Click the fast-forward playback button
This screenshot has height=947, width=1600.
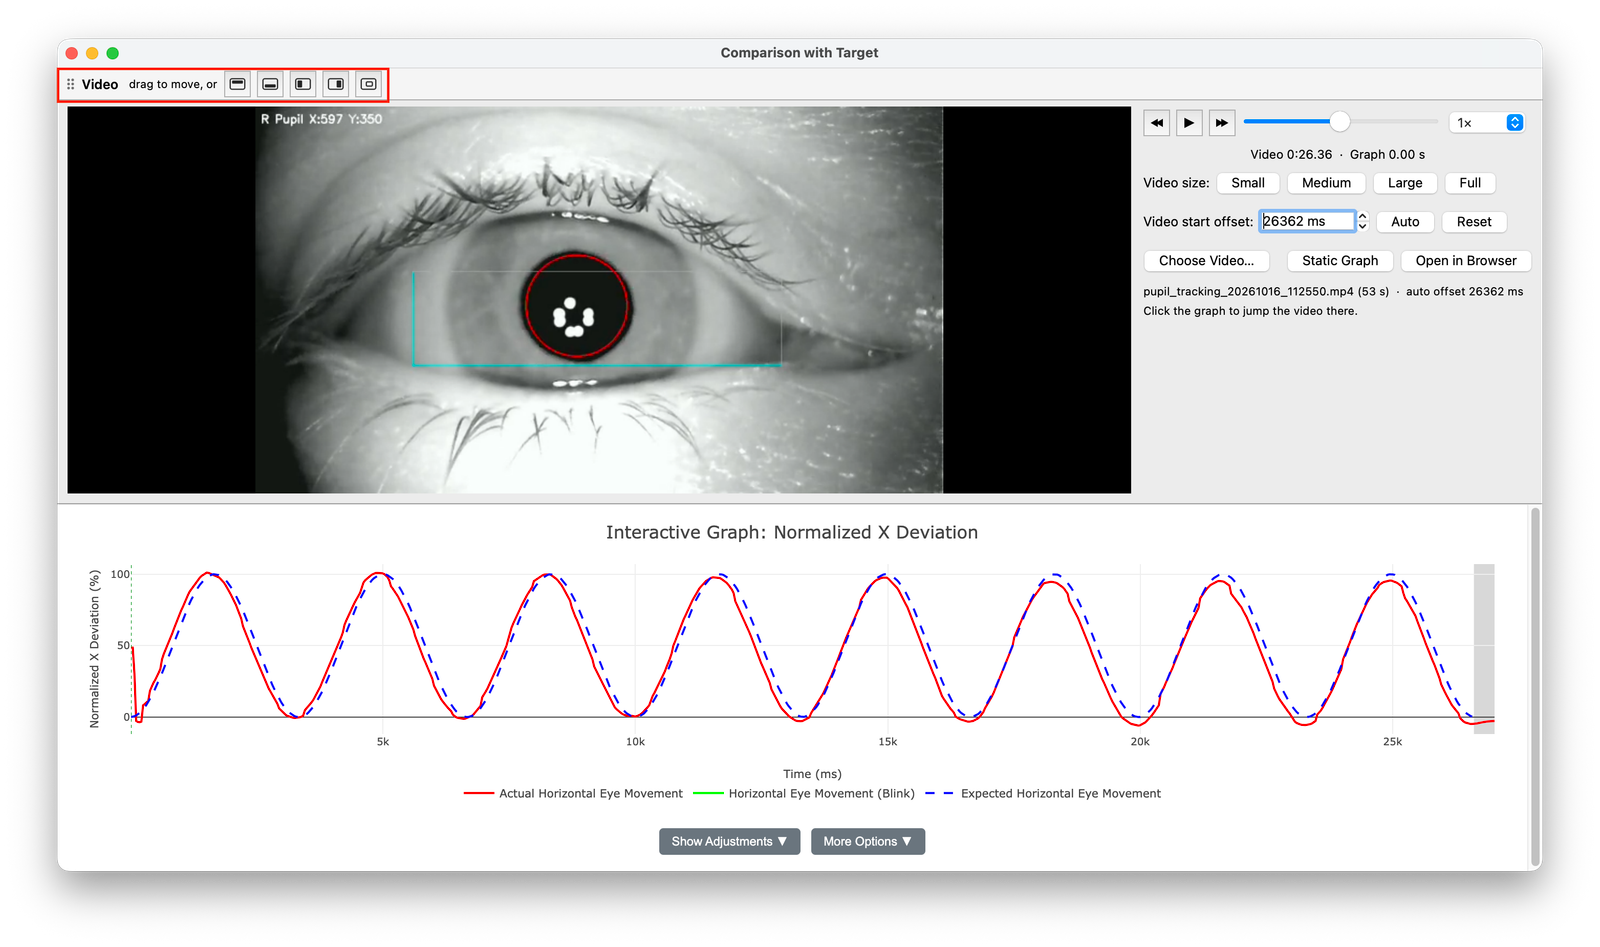1222,122
